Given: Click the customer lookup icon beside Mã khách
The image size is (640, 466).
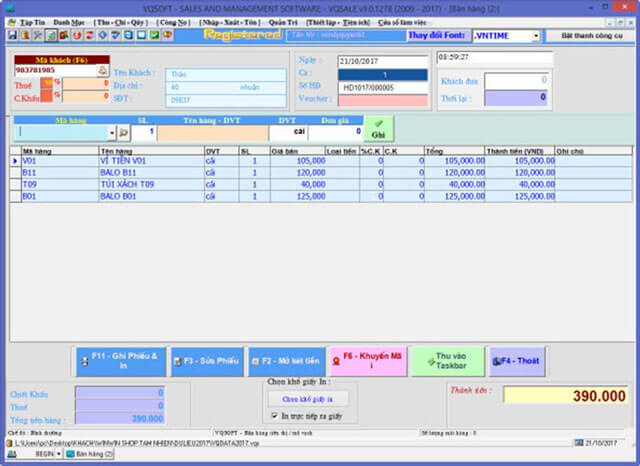Looking at the screenshot, I should coord(102,71).
